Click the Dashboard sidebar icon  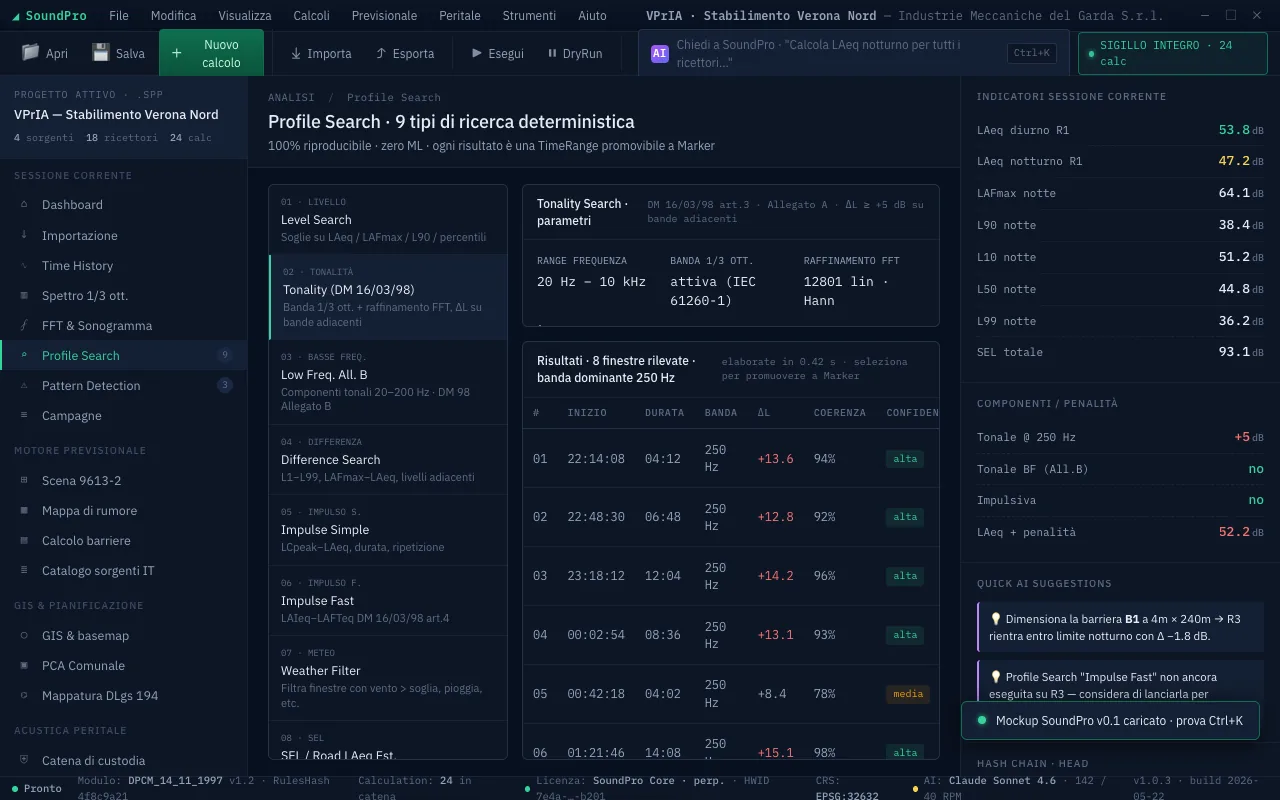[x=24, y=205]
